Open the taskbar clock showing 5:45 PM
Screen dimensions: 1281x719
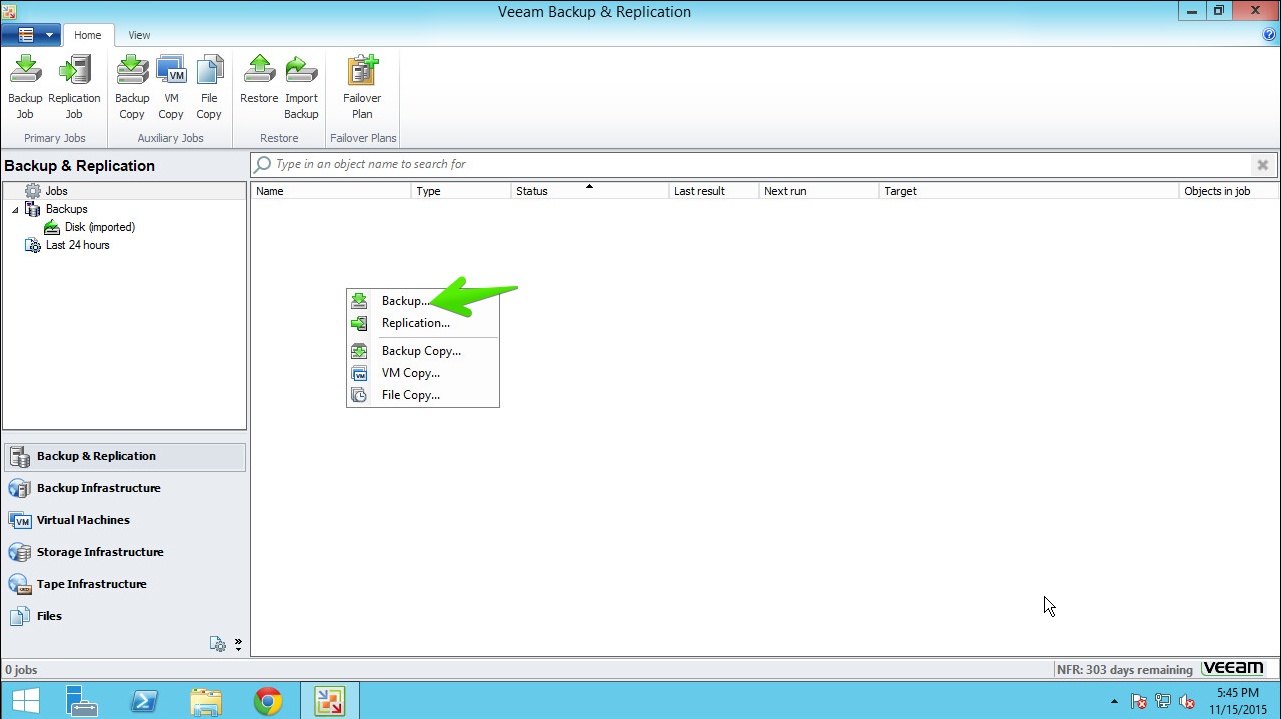pyautogui.click(x=1237, y=700)
